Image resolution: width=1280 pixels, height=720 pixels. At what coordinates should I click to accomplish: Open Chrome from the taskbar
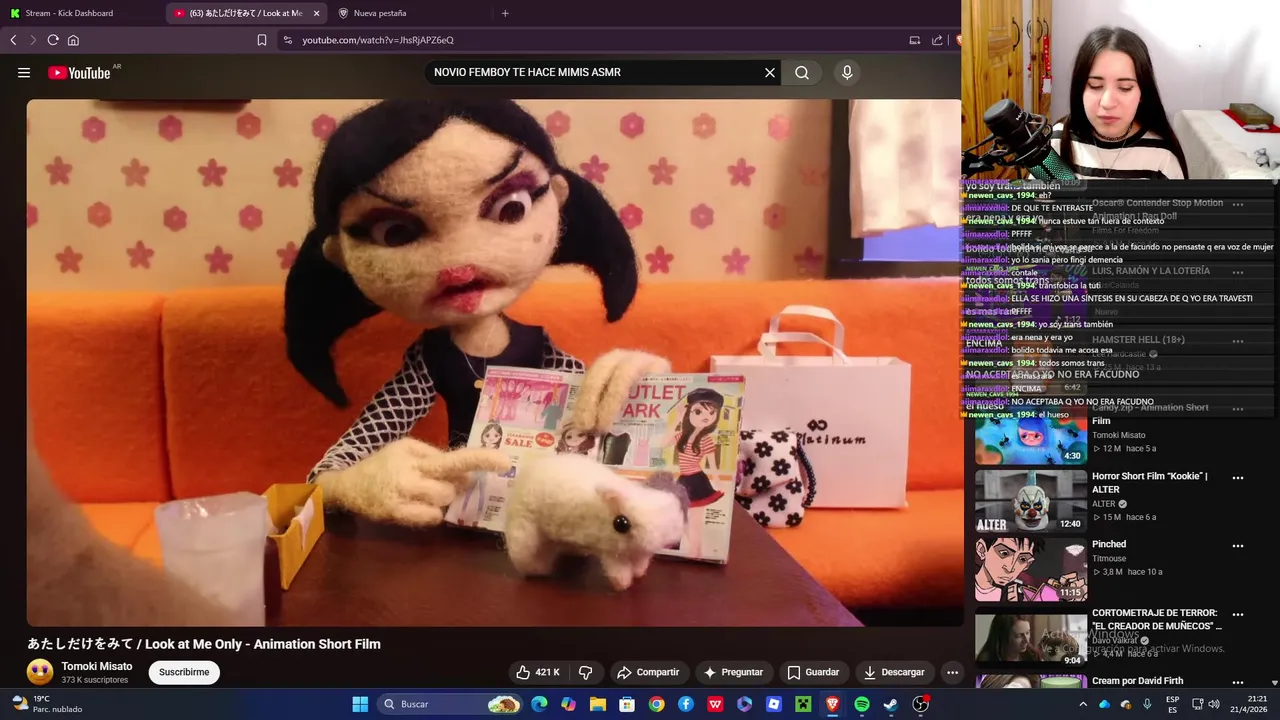coord(656,704)
